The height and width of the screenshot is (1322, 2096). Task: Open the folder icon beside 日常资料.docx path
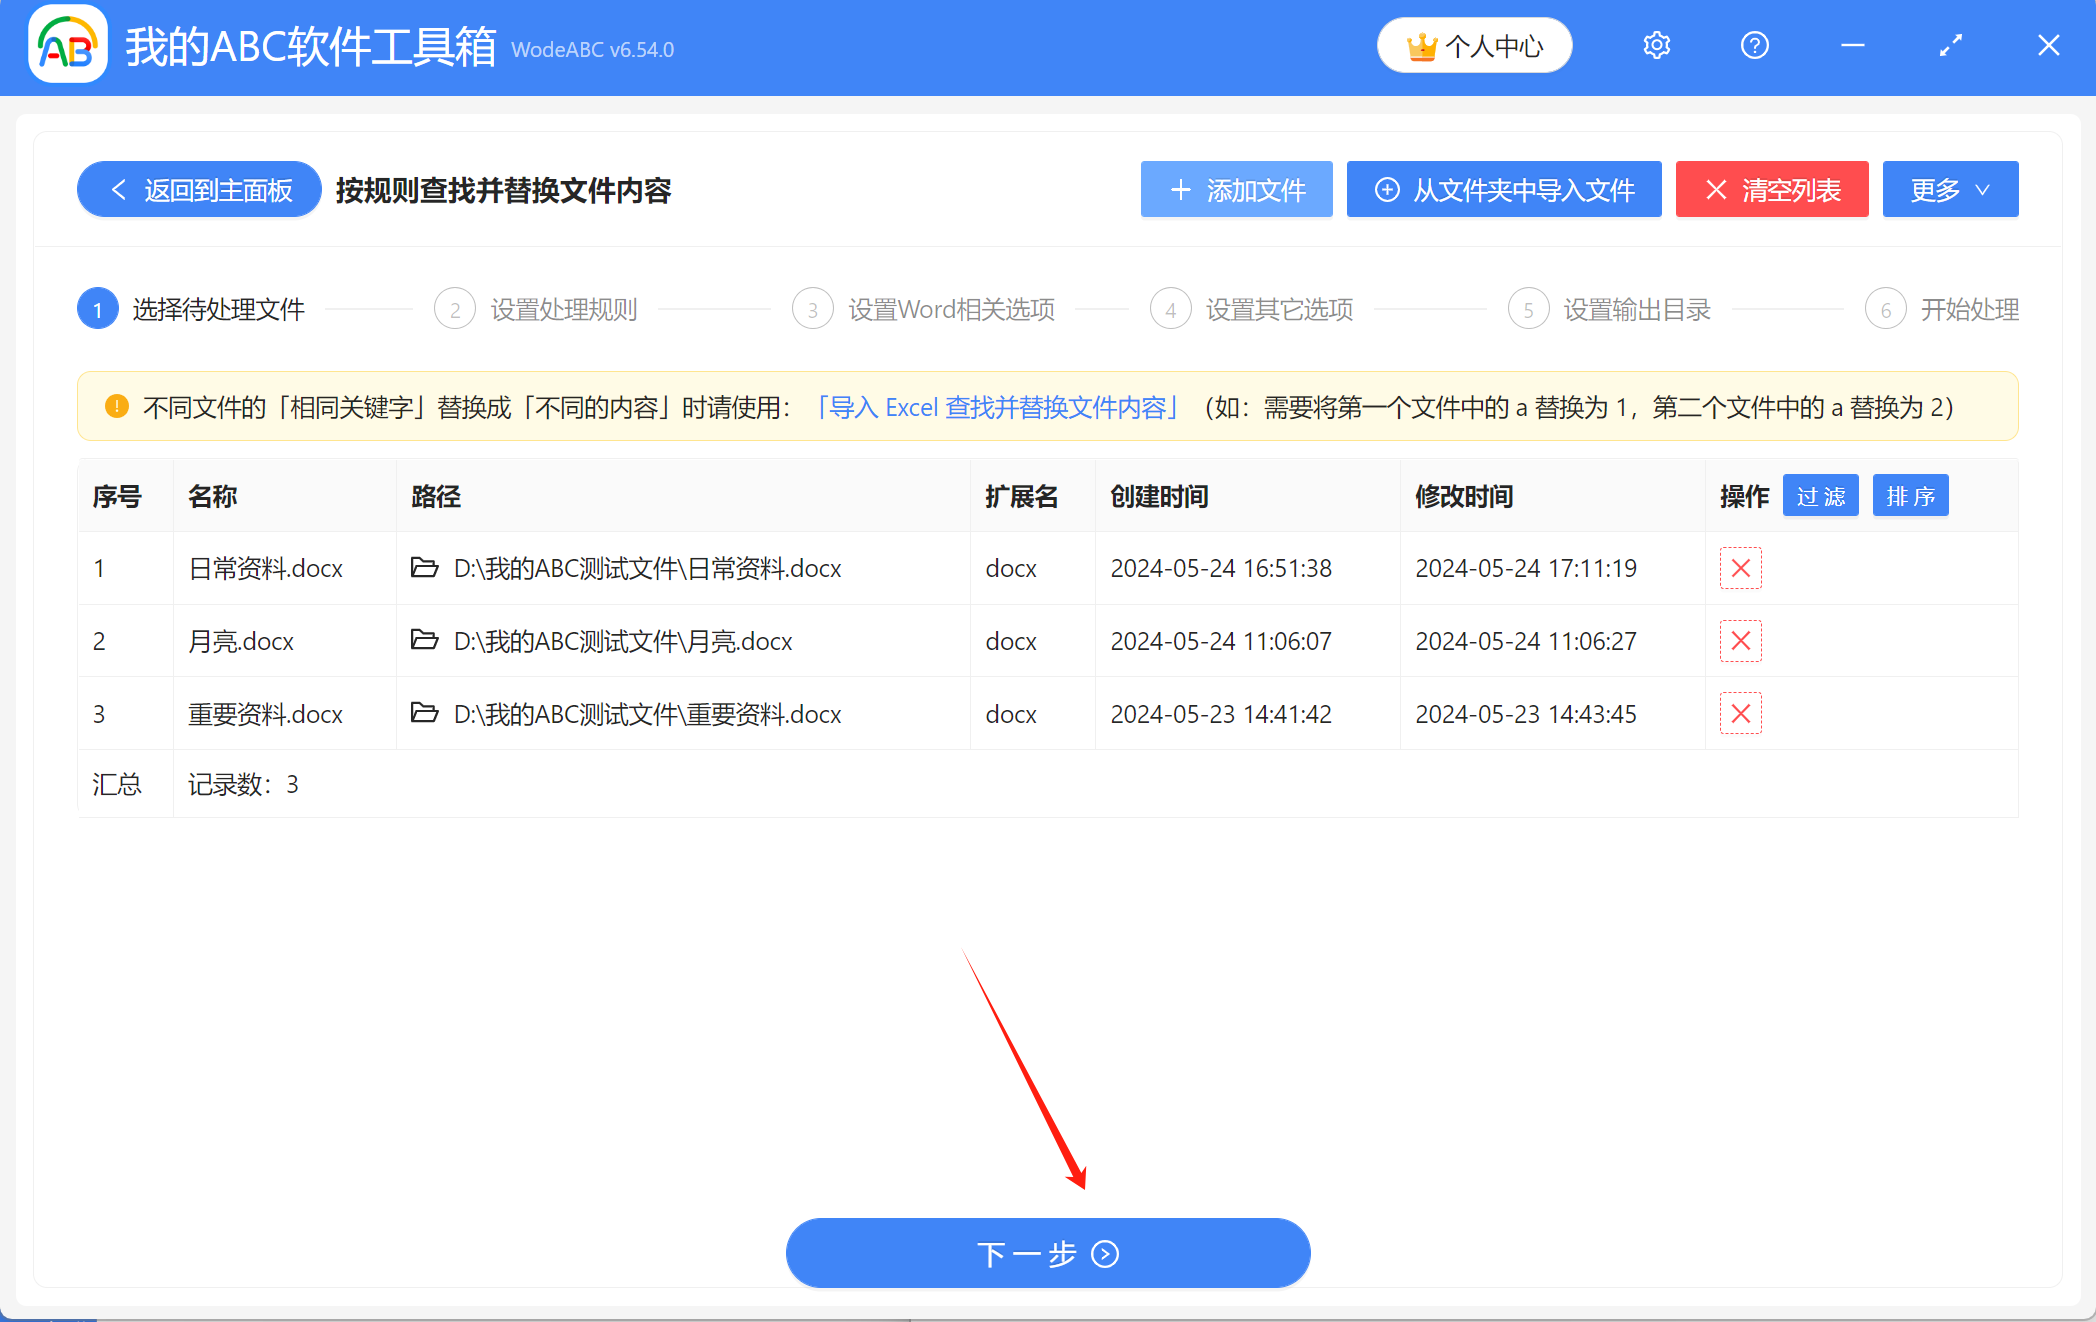[424, 568]
